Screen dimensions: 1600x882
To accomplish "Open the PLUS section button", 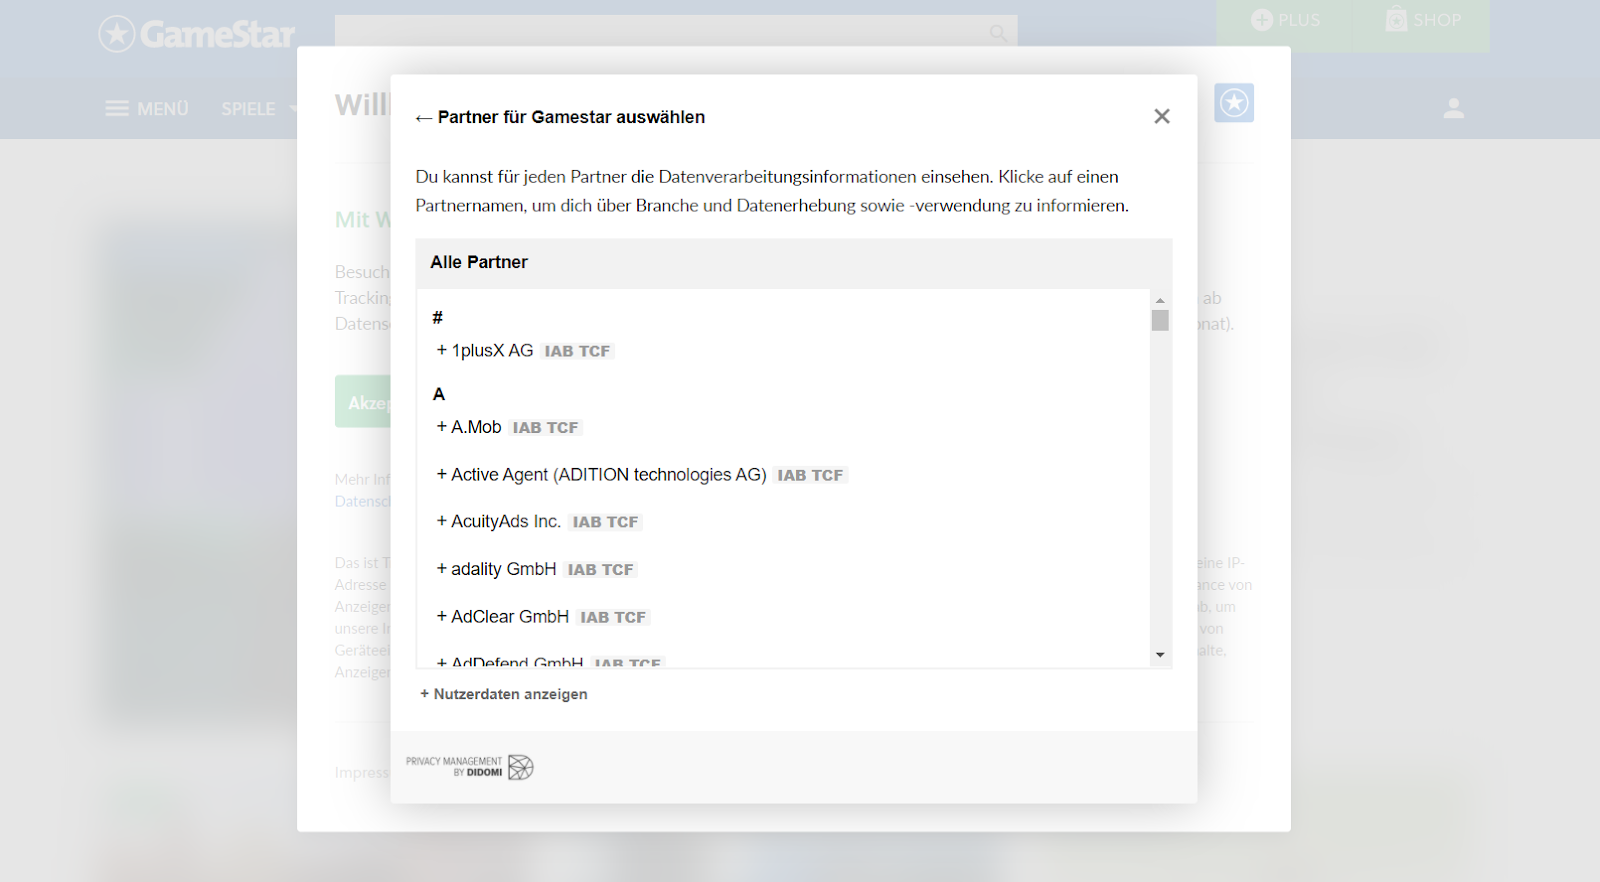I will coord(1286,20).
